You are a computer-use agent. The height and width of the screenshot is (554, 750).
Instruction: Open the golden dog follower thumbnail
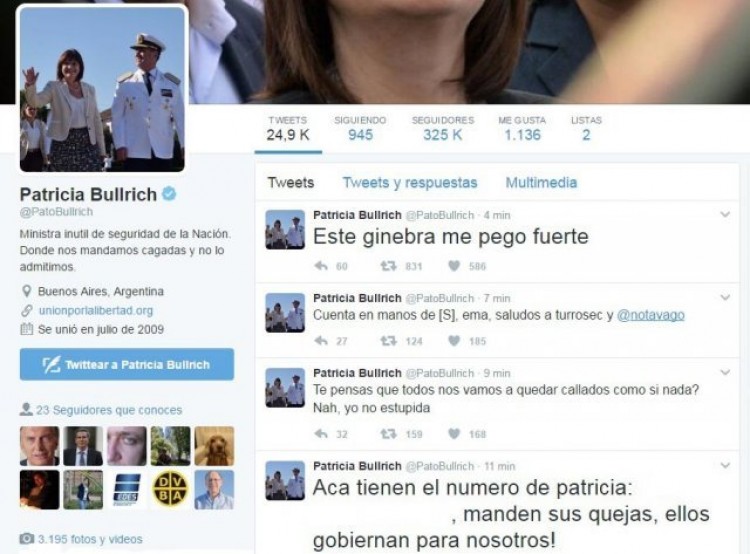click(x=214, y=446)
